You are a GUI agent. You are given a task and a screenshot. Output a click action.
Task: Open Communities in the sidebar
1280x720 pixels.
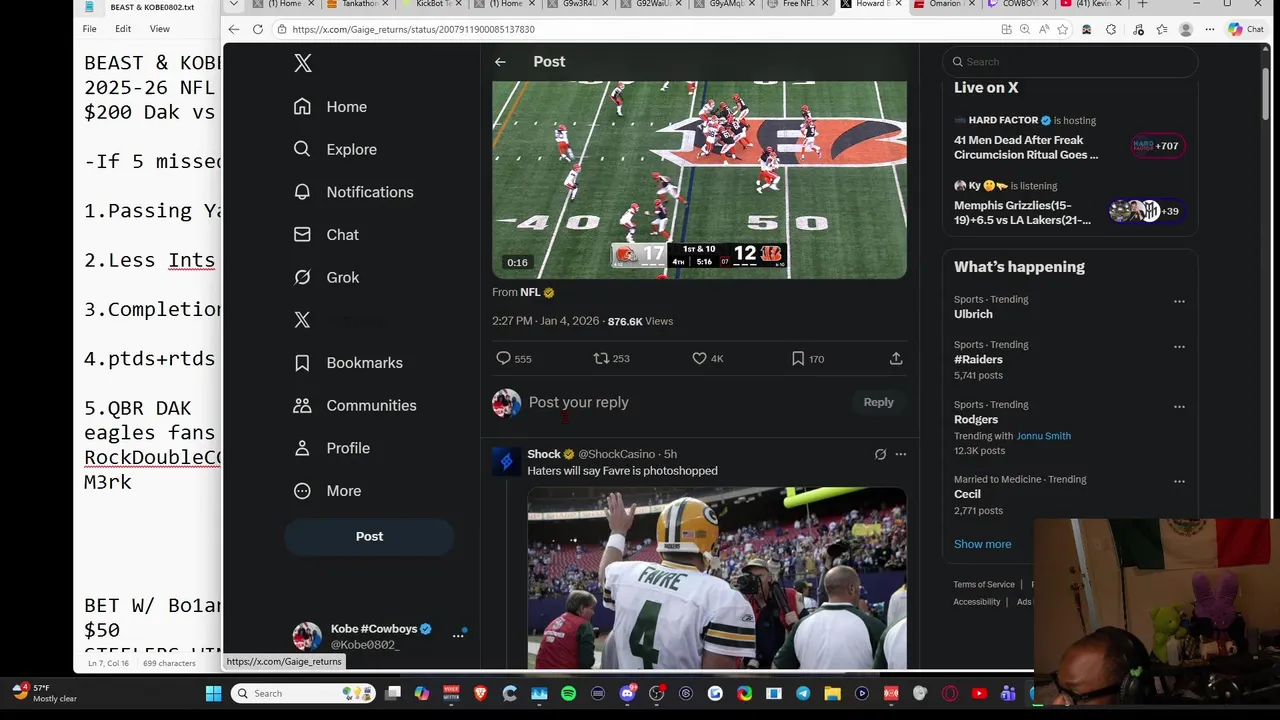pos(355,405)
